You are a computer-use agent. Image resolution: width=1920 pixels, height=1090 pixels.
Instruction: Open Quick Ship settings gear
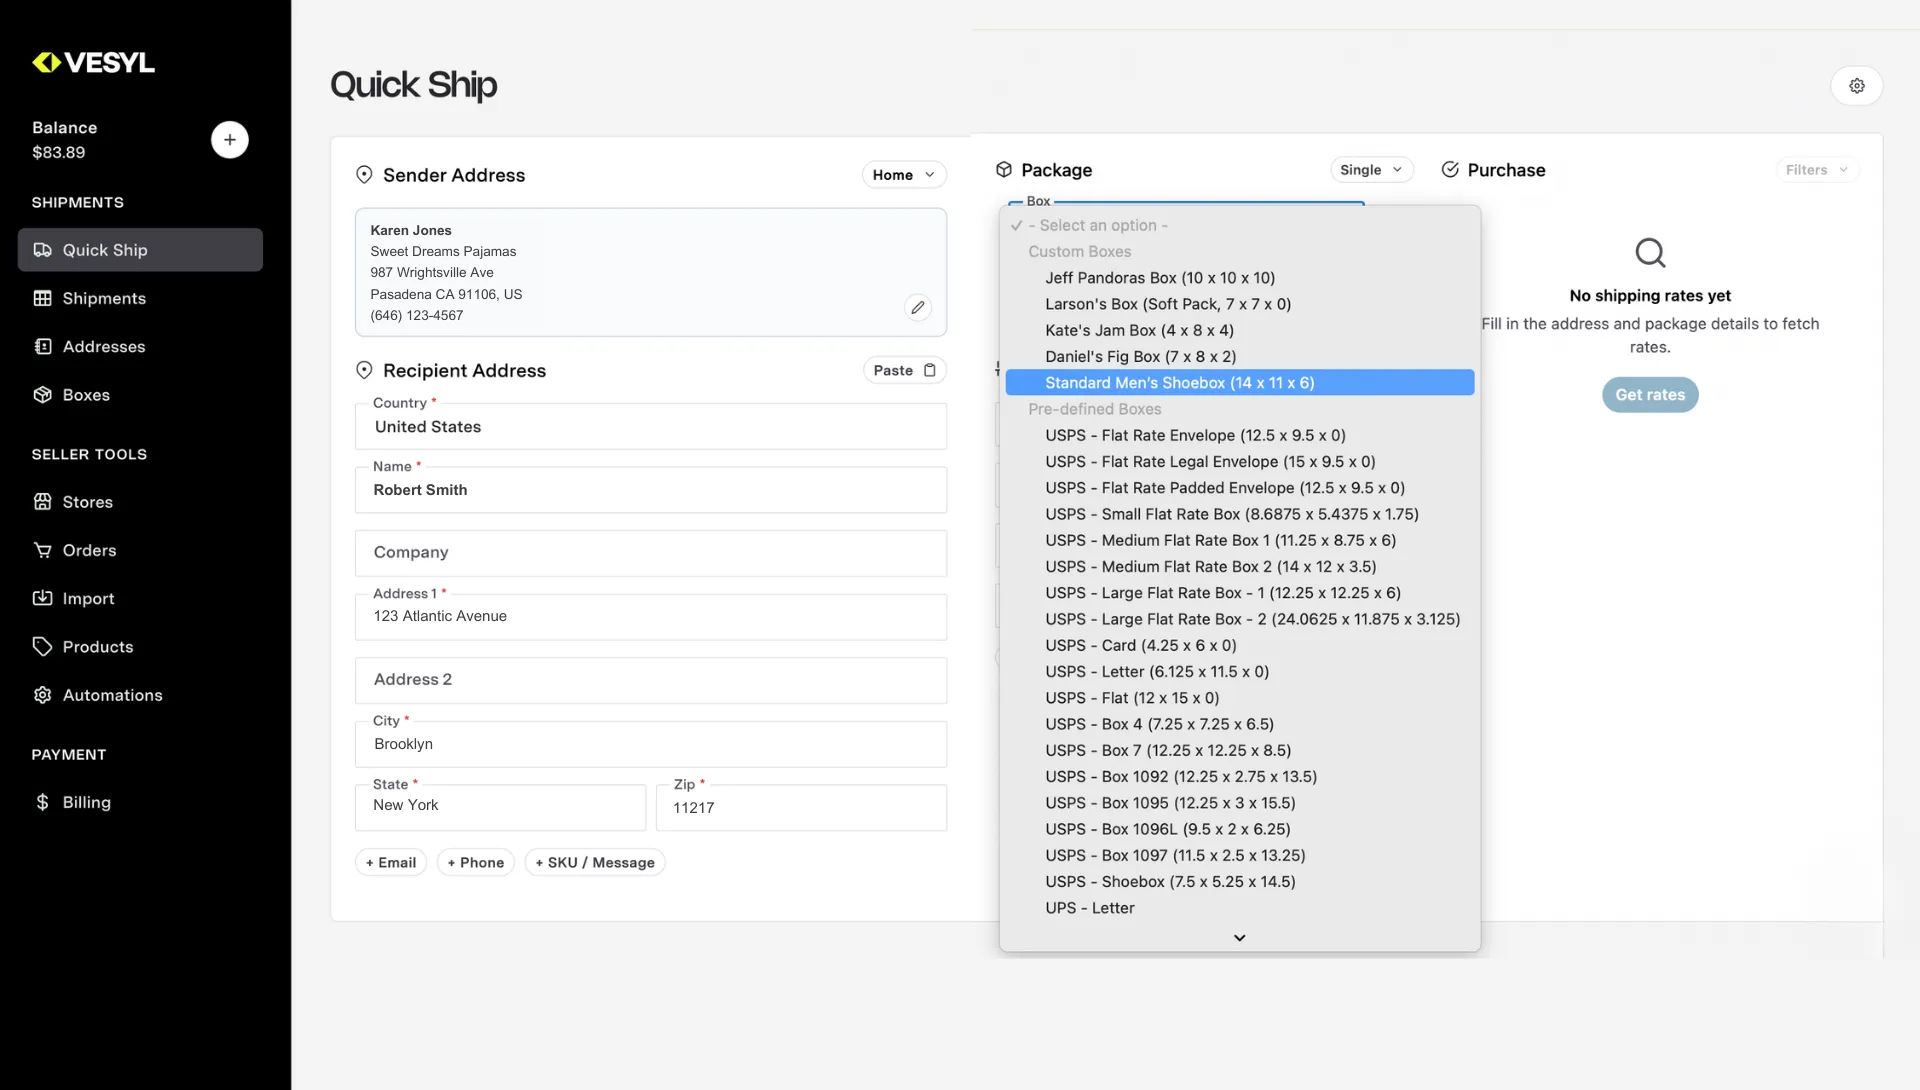pos(1857,86)
